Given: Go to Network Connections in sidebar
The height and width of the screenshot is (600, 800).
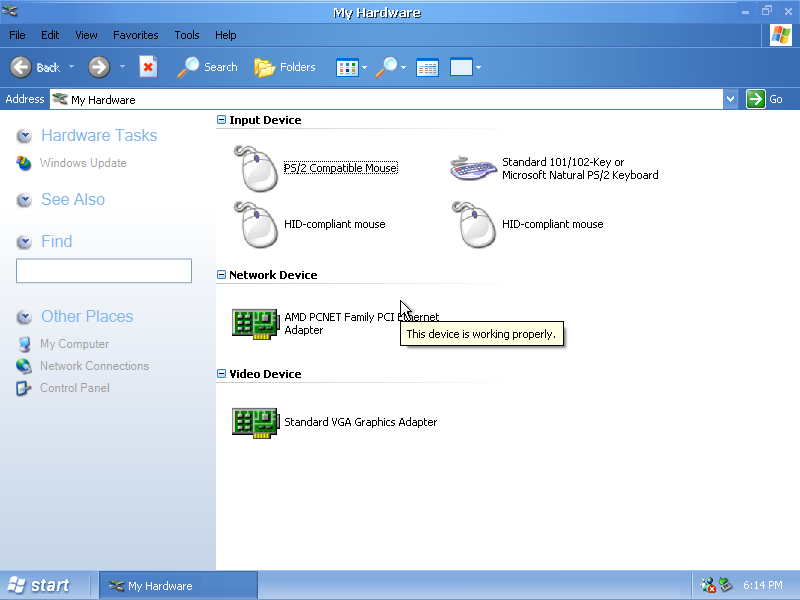Looking at the screenshot, I should pyautogui.click(x=94, y=366).
